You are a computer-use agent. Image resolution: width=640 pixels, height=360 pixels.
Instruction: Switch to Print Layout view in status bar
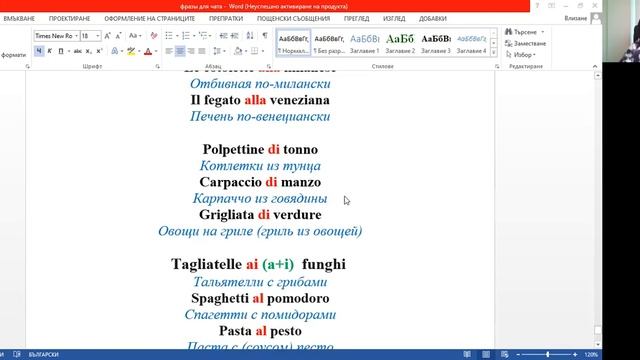(x=486, y=354)
